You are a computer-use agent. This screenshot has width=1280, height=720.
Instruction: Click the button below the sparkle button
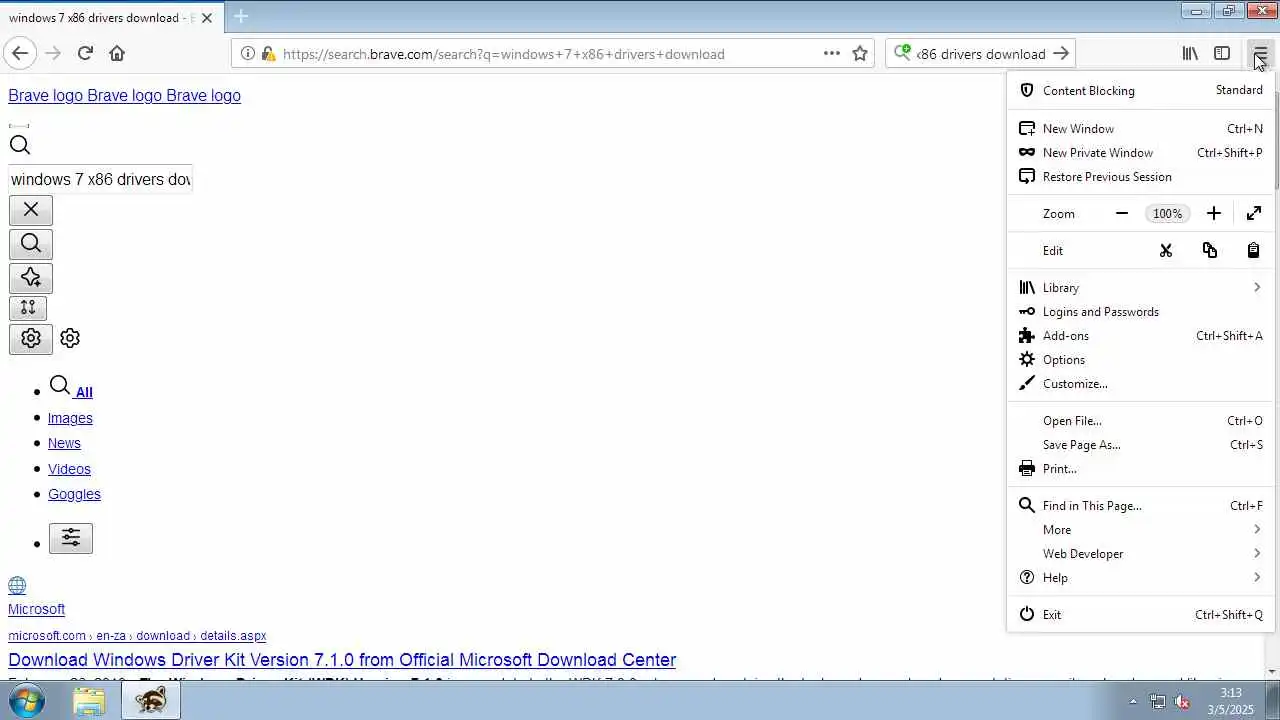(x=28, y=308)
